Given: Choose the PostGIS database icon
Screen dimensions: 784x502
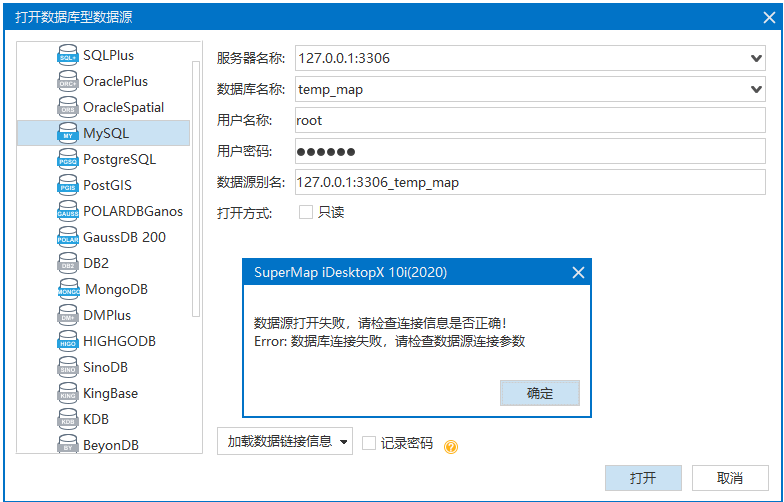Looking at the screenshot, I should [x=68, y=185].
